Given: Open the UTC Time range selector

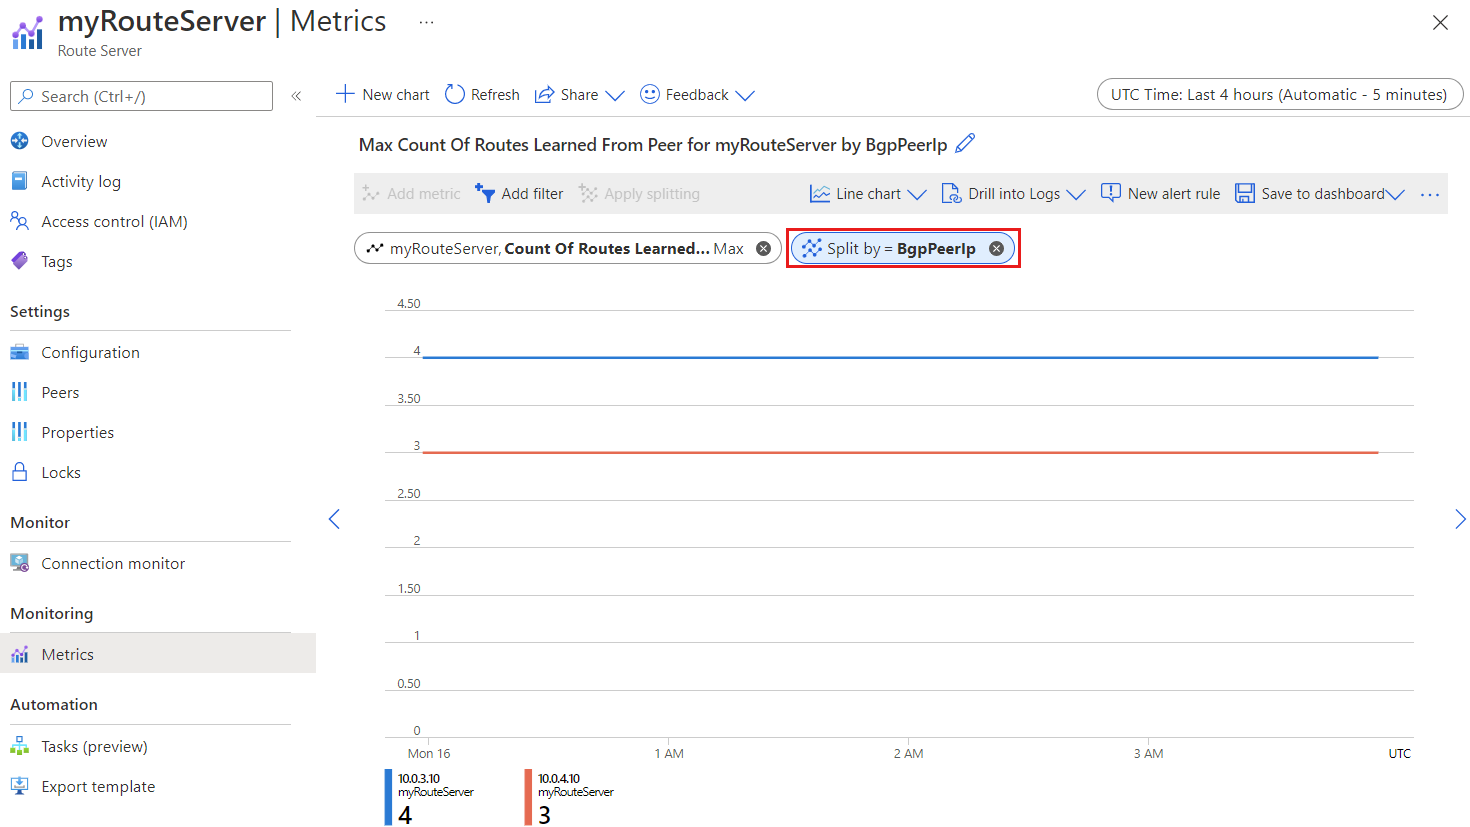Looking at the screenshot, I should [x=1279, y=94].
